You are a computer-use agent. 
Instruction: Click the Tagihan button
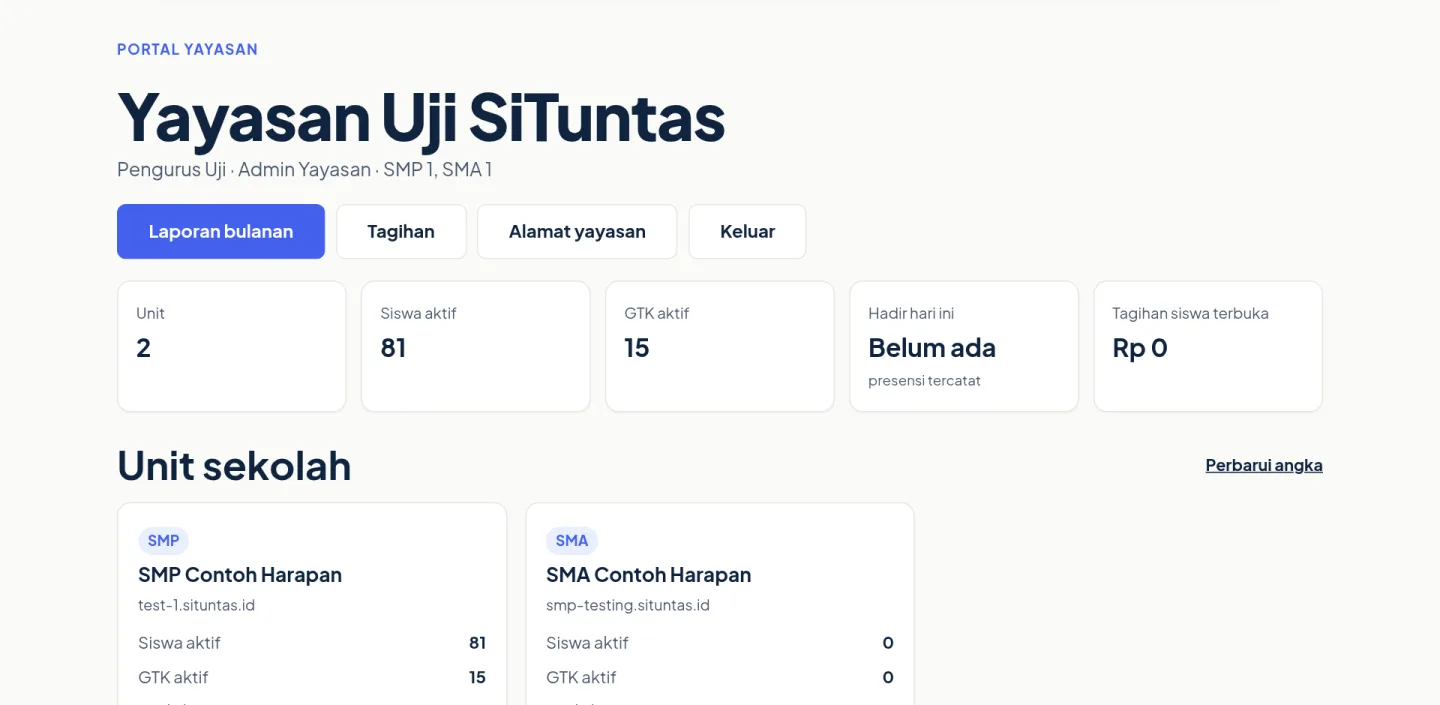401,232
